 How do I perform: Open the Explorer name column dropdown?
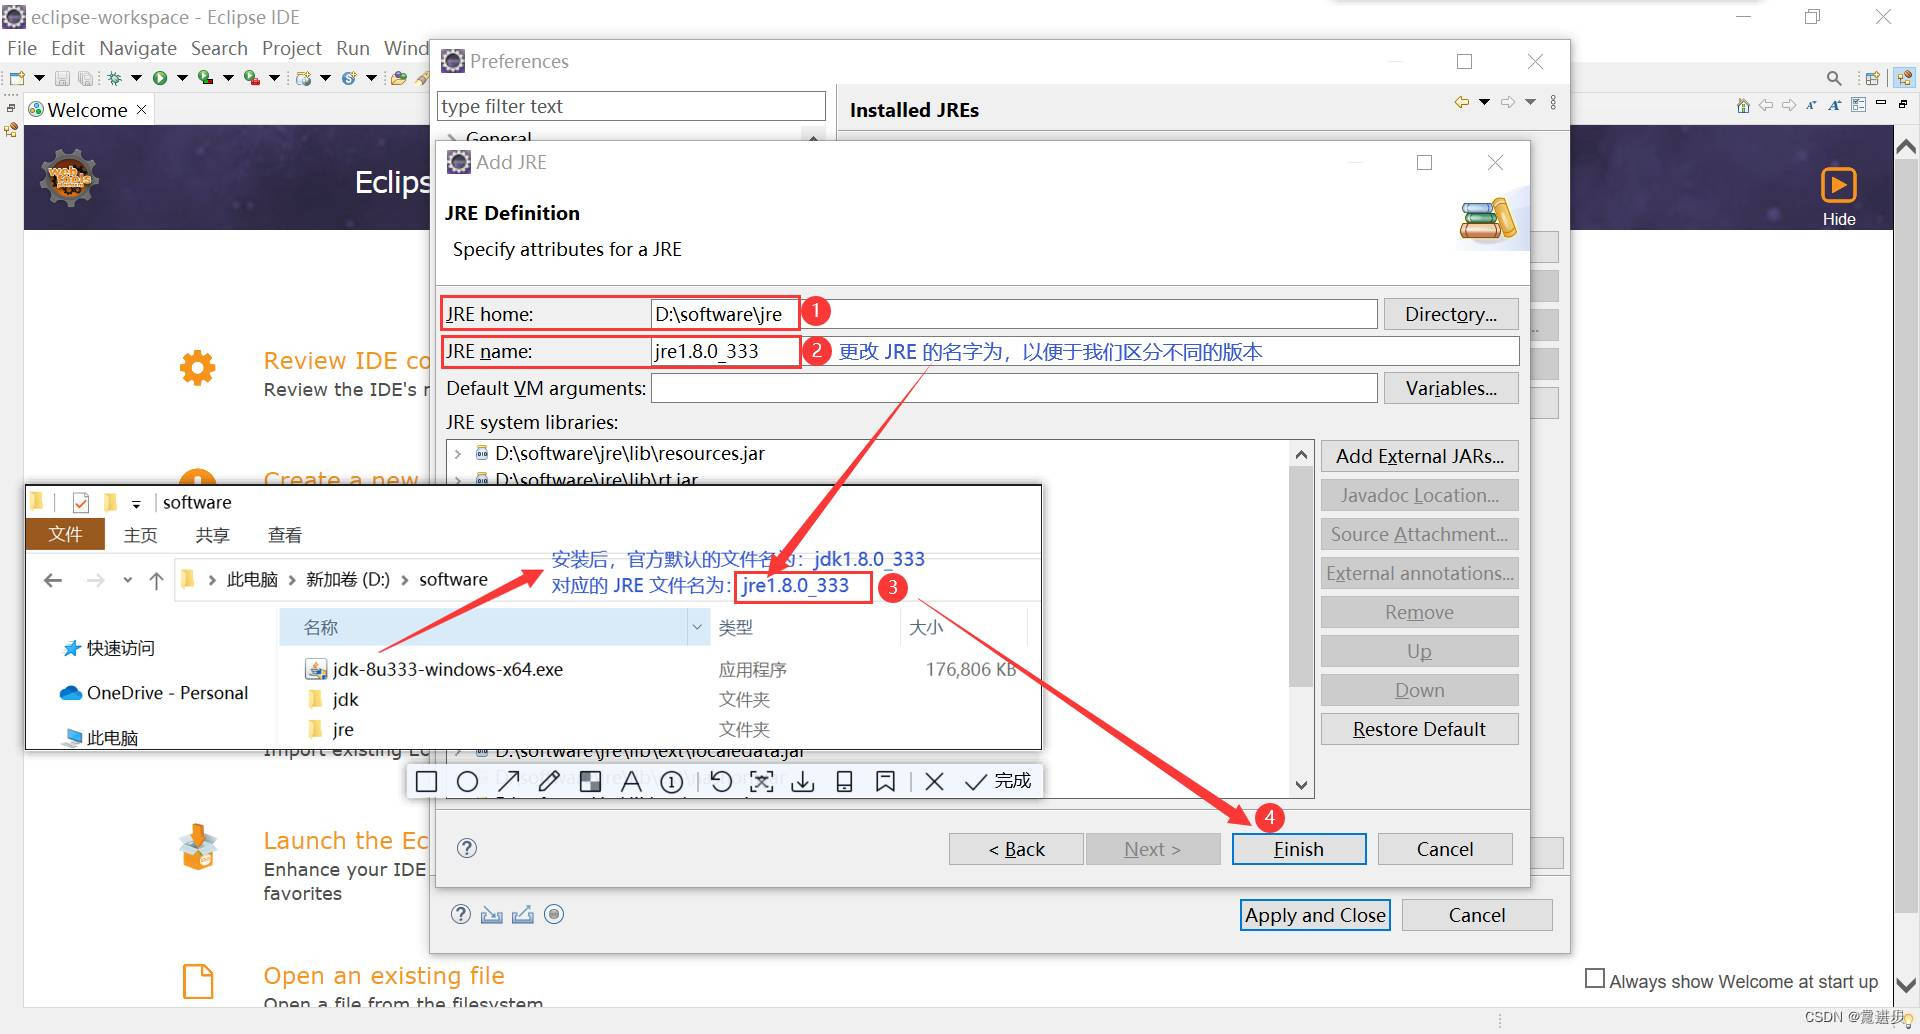[696, 627]
